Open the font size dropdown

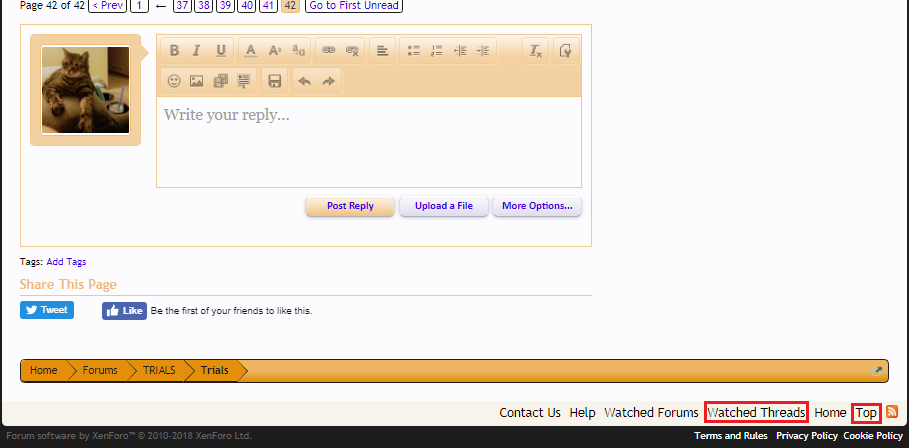(x=274, y=50)
